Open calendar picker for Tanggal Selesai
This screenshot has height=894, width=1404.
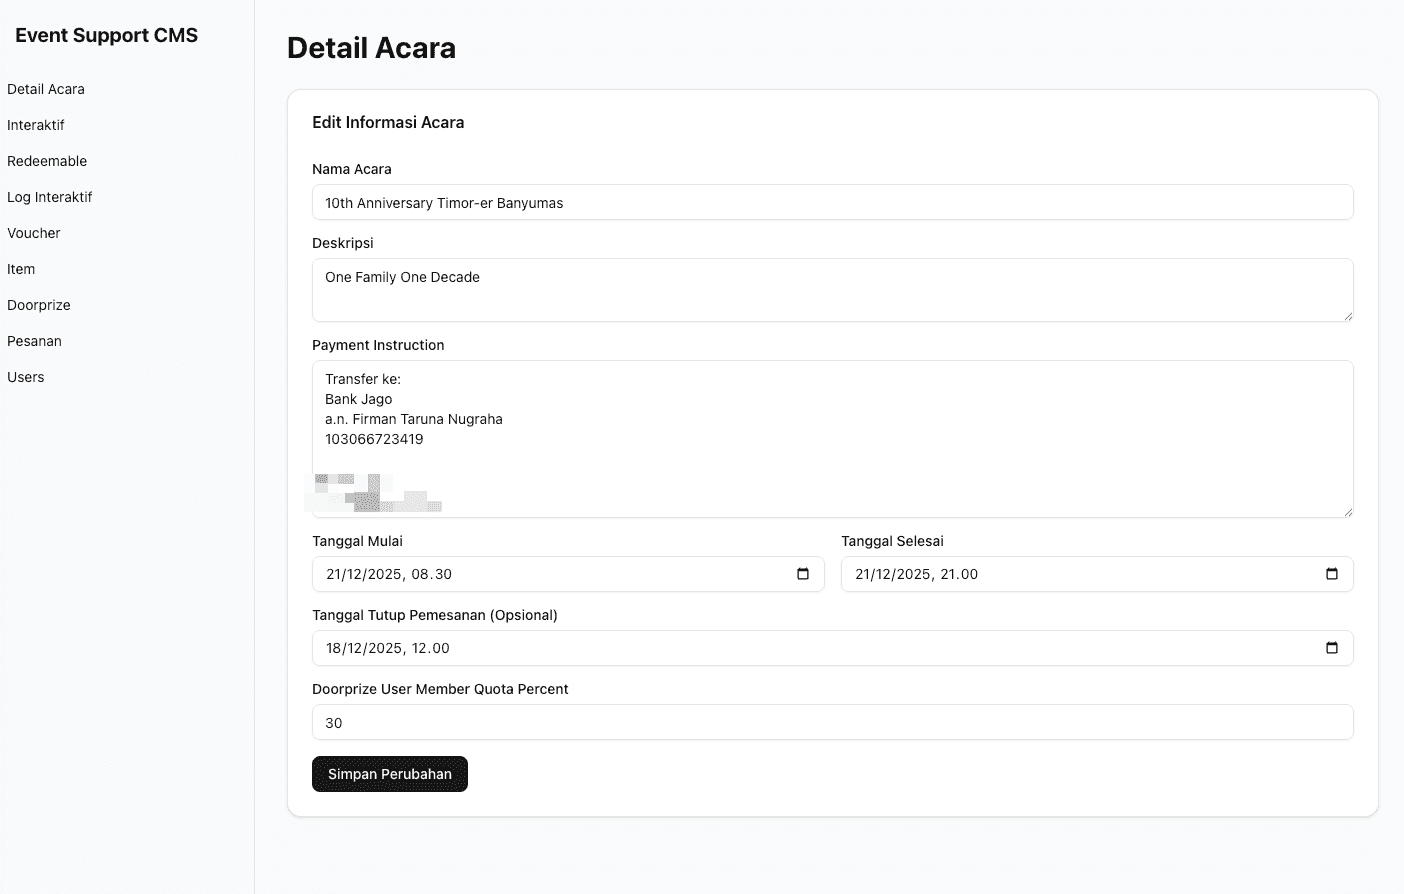point(1331,574)
